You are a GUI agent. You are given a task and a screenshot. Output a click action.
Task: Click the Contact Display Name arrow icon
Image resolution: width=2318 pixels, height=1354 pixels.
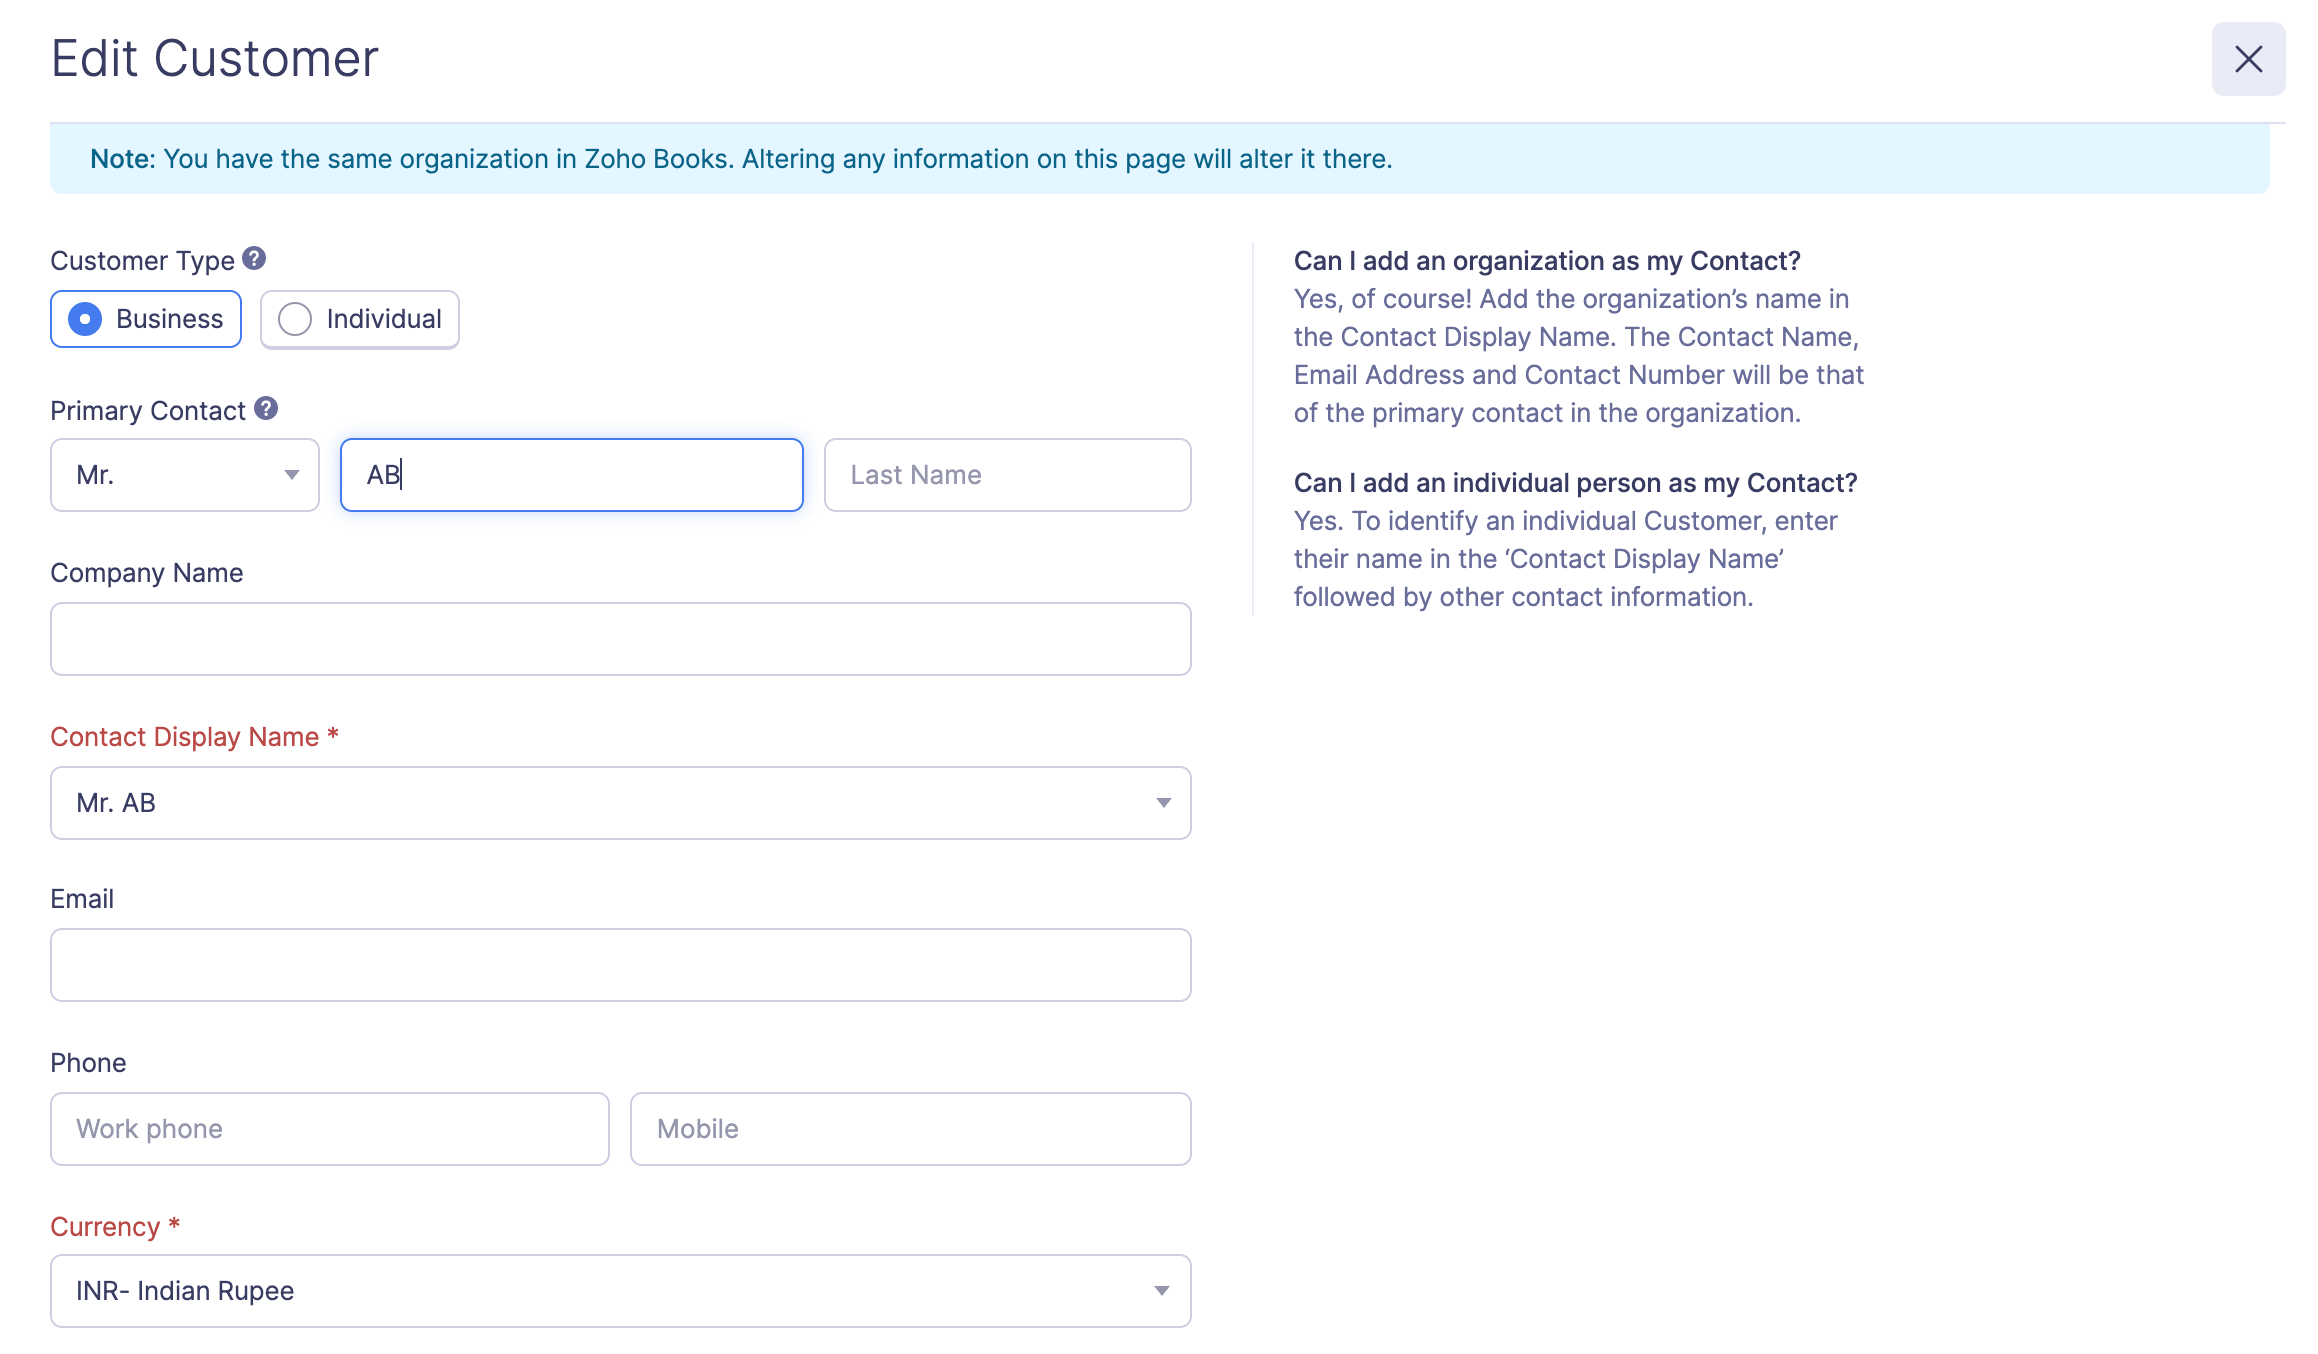[1163, 803]
